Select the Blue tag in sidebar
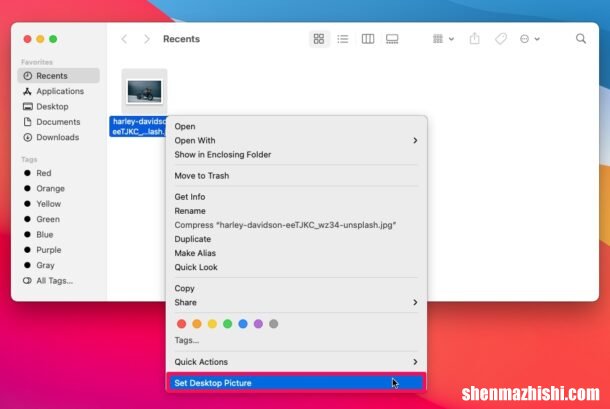This screenshot has width=610, height=409. click(x=58, y=234)
